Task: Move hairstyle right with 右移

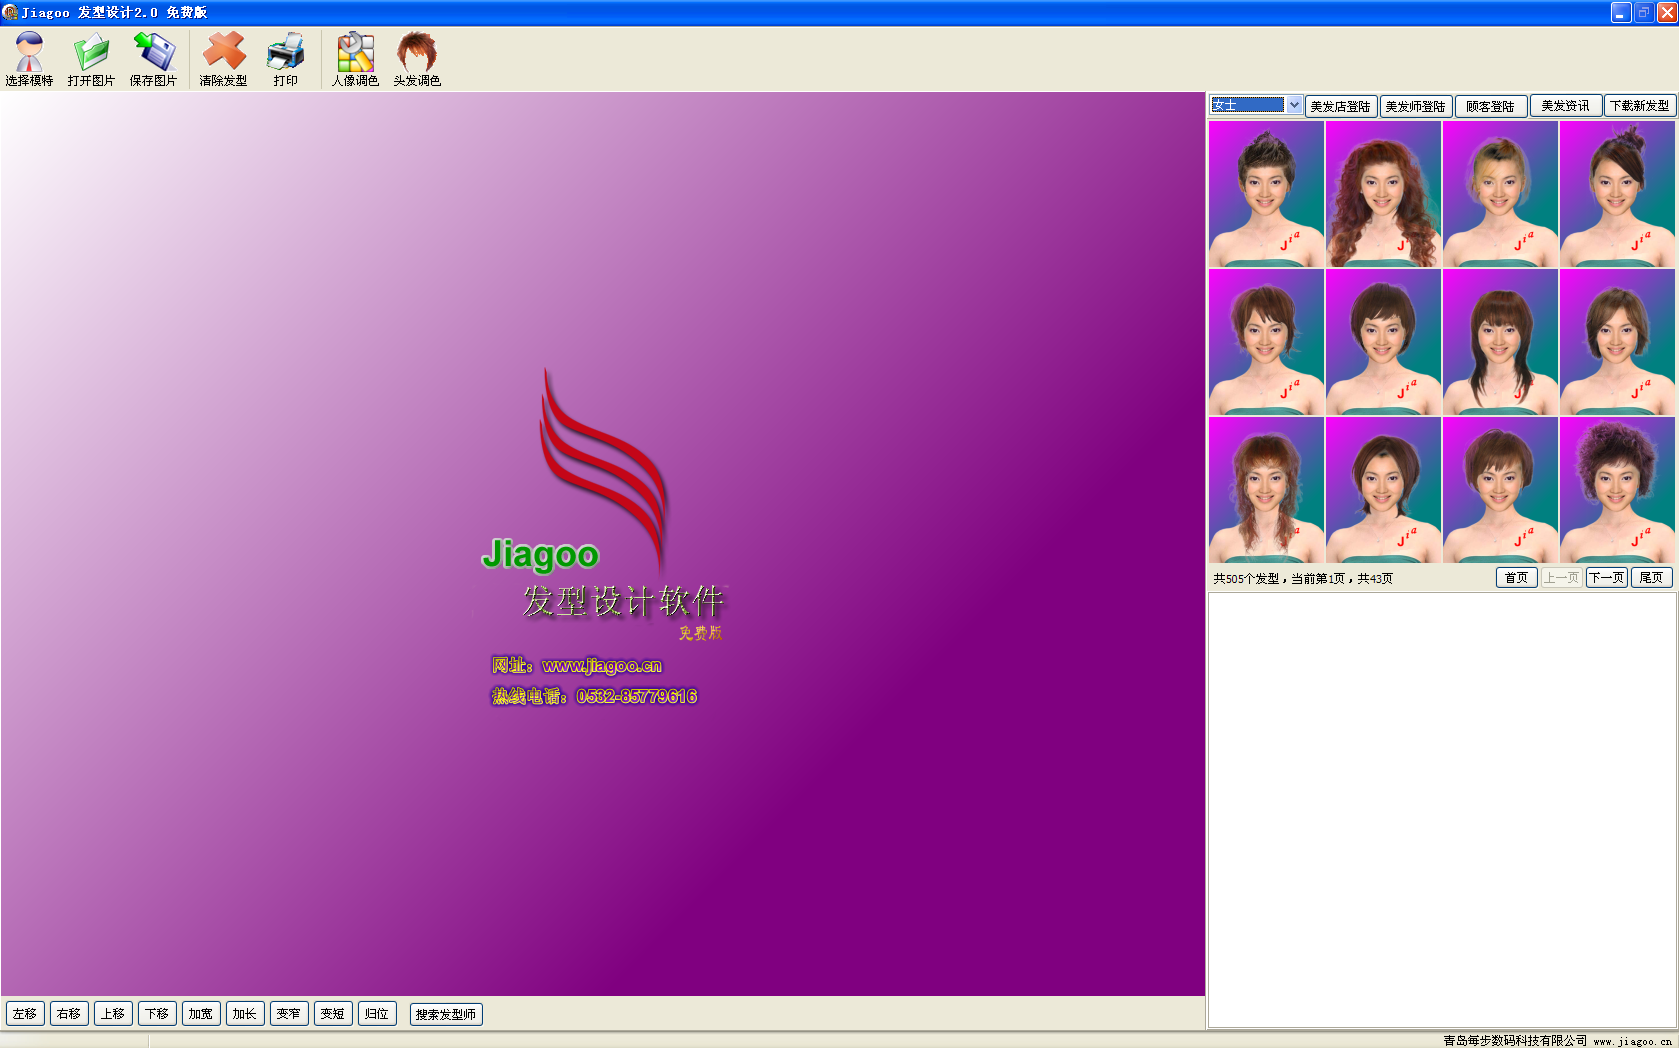Action: [69, 1014]
